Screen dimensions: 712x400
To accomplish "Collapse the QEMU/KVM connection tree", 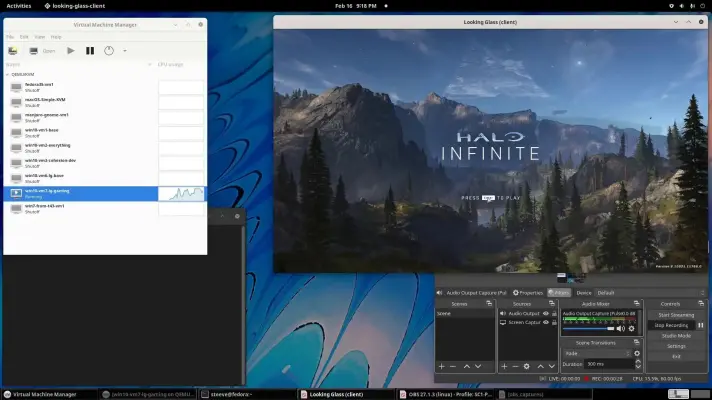I will point(7,74).
